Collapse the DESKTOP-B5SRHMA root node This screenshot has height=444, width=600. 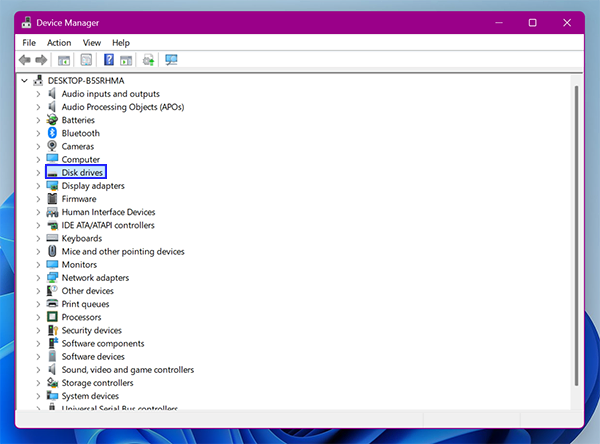pyautogui.click(x=24, y=81)
